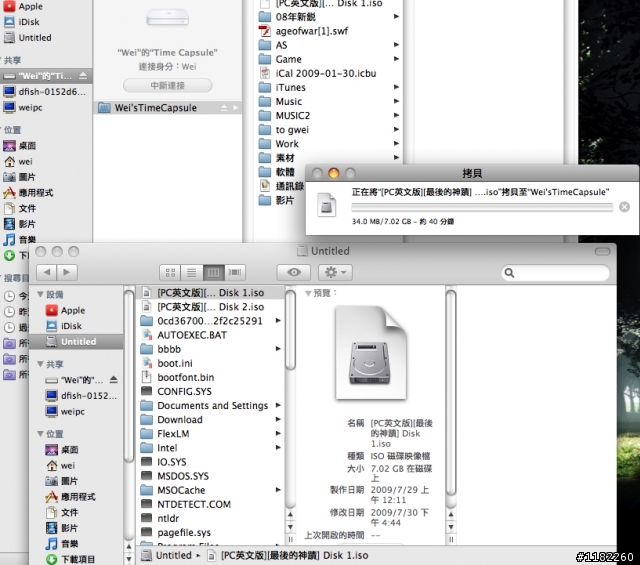The image size is (640, 565).
Task: Select dfish-0152 computer in front sidebar
Action: (x=81, y=396)
